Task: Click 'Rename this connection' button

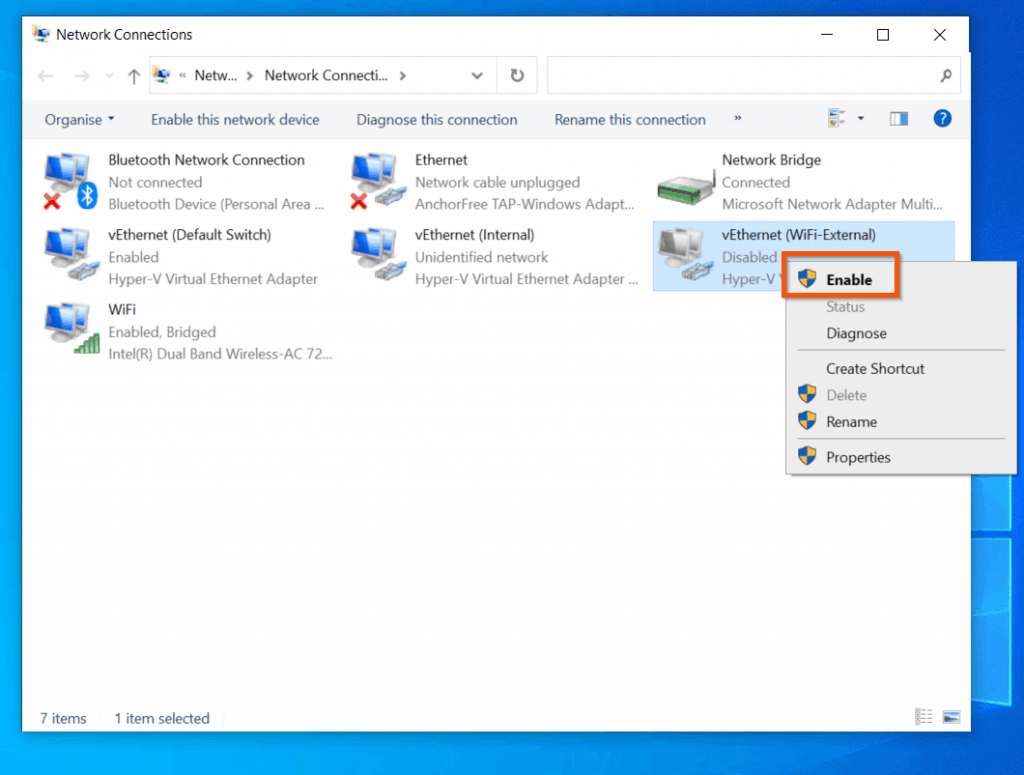Action: (x=629, y=118)
